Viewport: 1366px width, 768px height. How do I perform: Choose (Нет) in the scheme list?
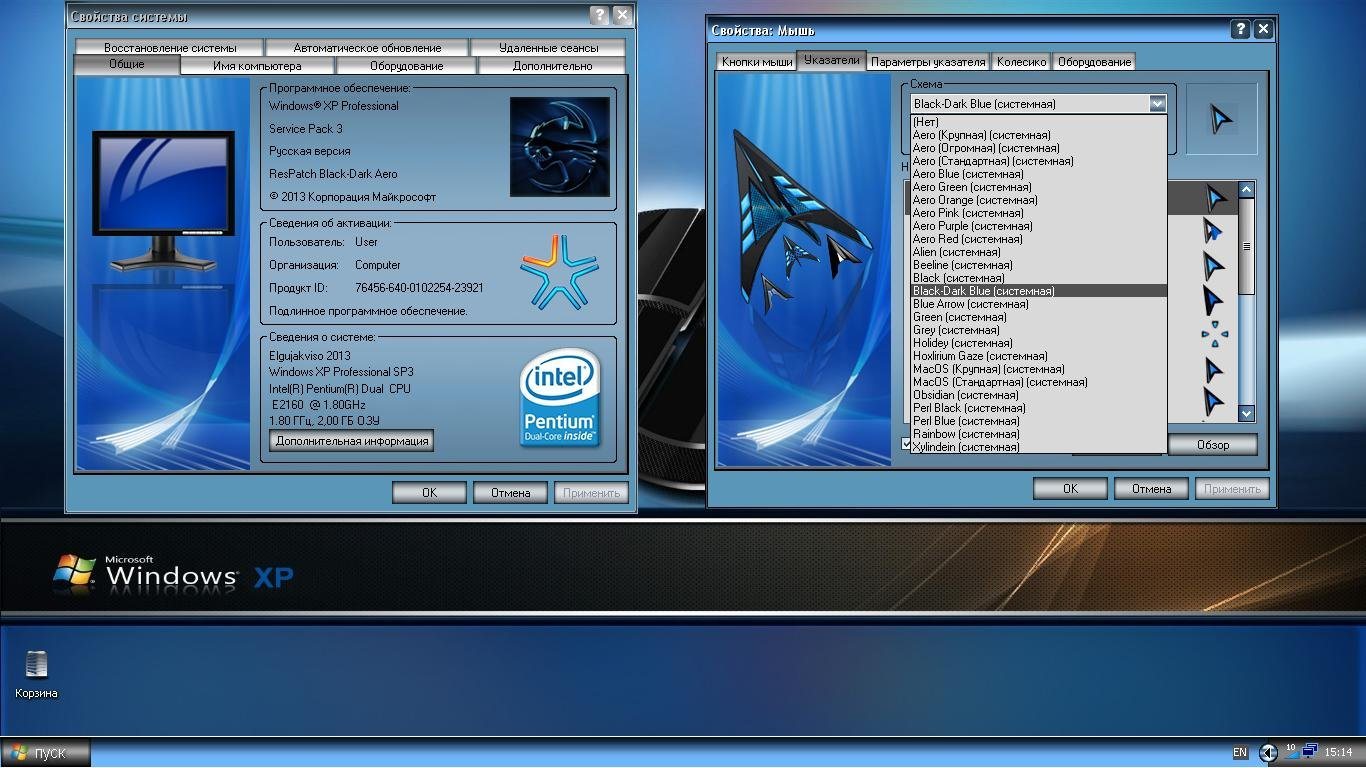(1038, 122)
